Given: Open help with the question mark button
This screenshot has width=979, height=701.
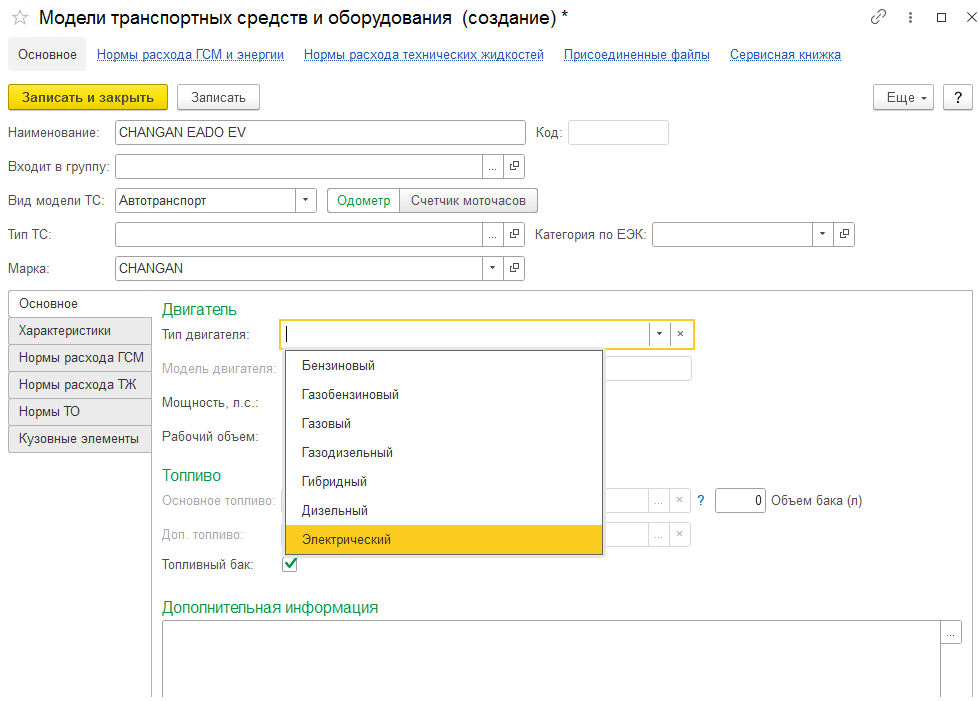Looking at the screenshot, I should [958, 97].
